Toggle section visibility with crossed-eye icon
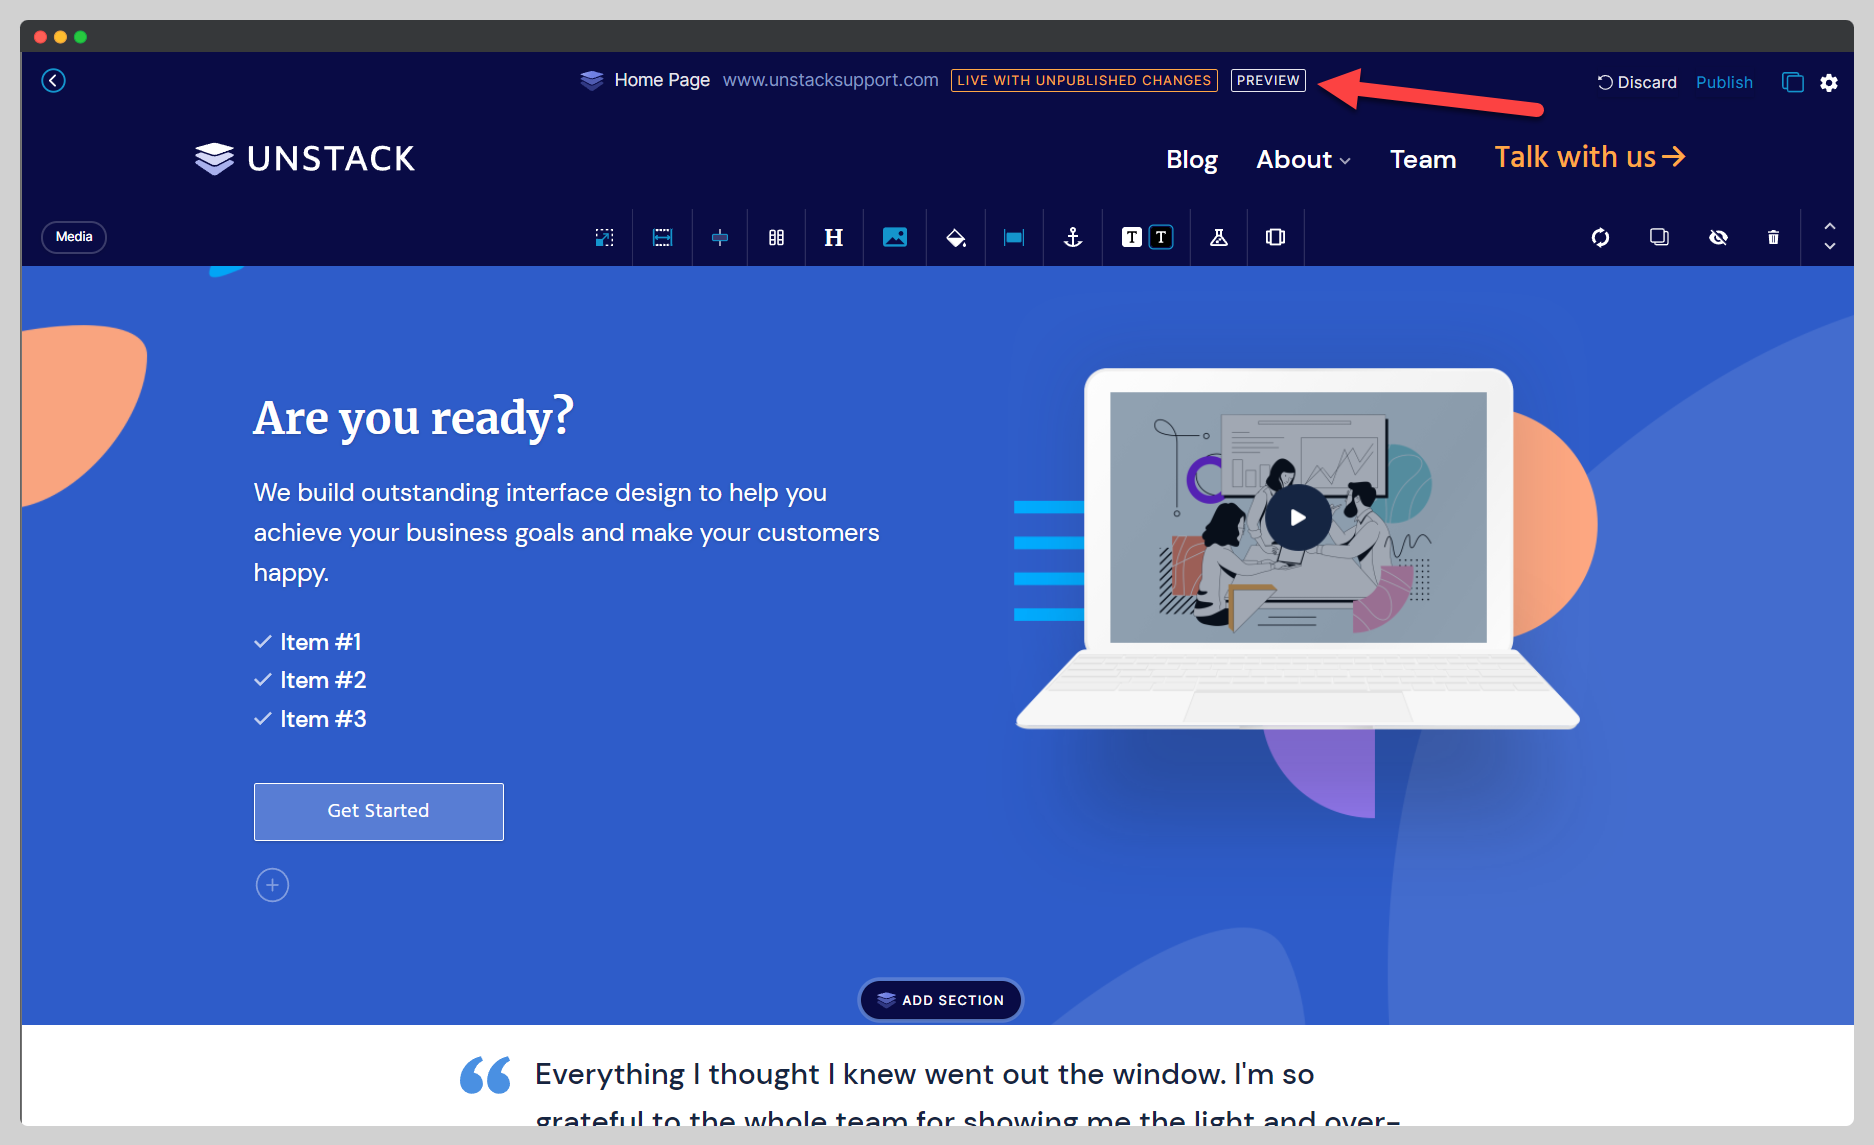The width and height of the screenshot is (1874, 1145). [x=1718, y=237]
